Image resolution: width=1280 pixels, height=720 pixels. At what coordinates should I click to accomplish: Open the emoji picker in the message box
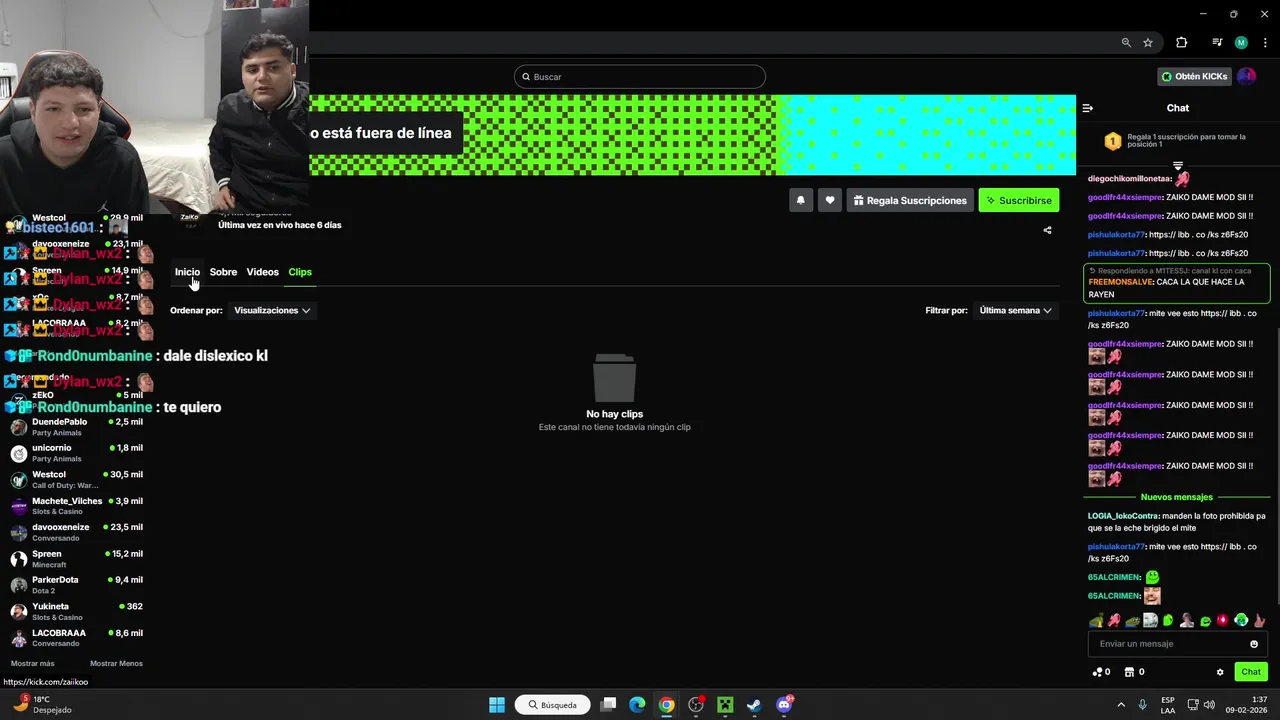tap(1254, 644)
